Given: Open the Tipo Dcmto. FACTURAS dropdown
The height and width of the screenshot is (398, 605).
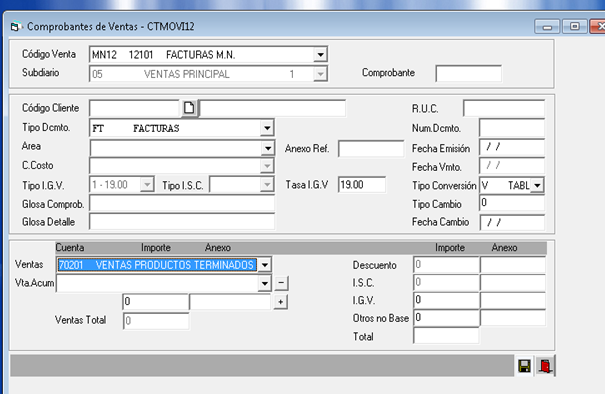Looking at the screenshot, I should tap(267, 128).
